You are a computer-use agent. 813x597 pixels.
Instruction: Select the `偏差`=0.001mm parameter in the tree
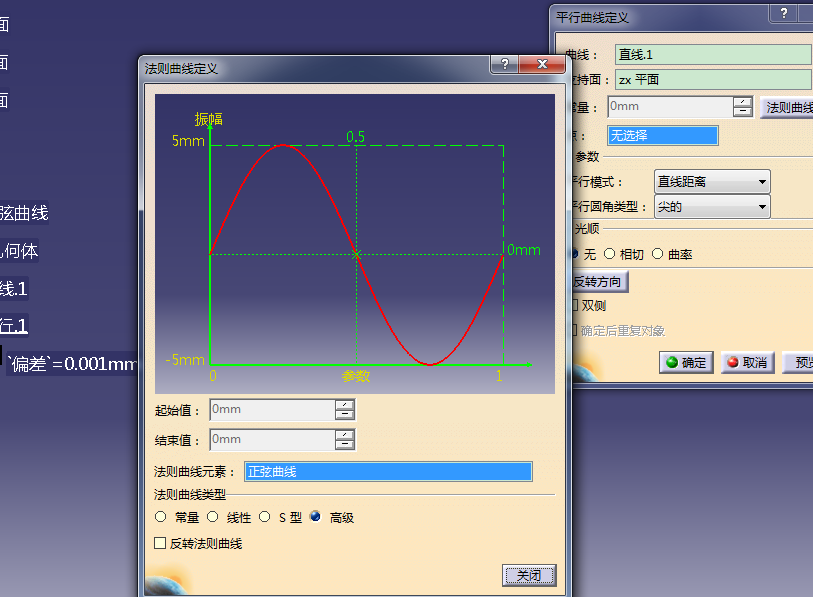[73, 364]
